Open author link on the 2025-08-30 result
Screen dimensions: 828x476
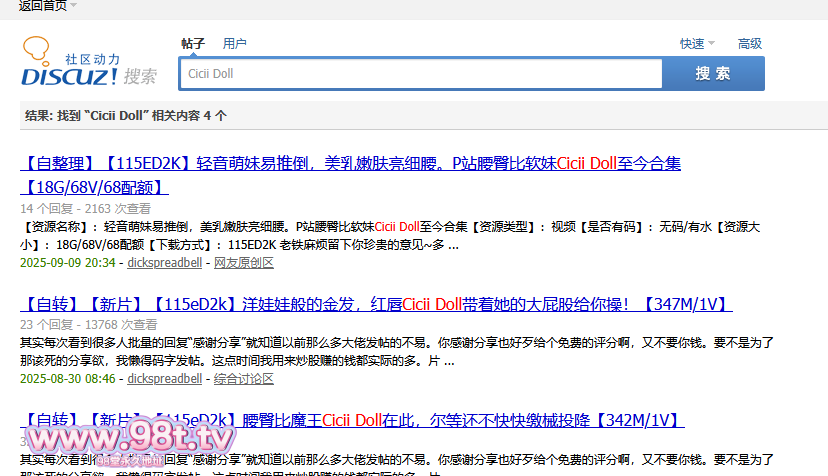coord(165,379)
